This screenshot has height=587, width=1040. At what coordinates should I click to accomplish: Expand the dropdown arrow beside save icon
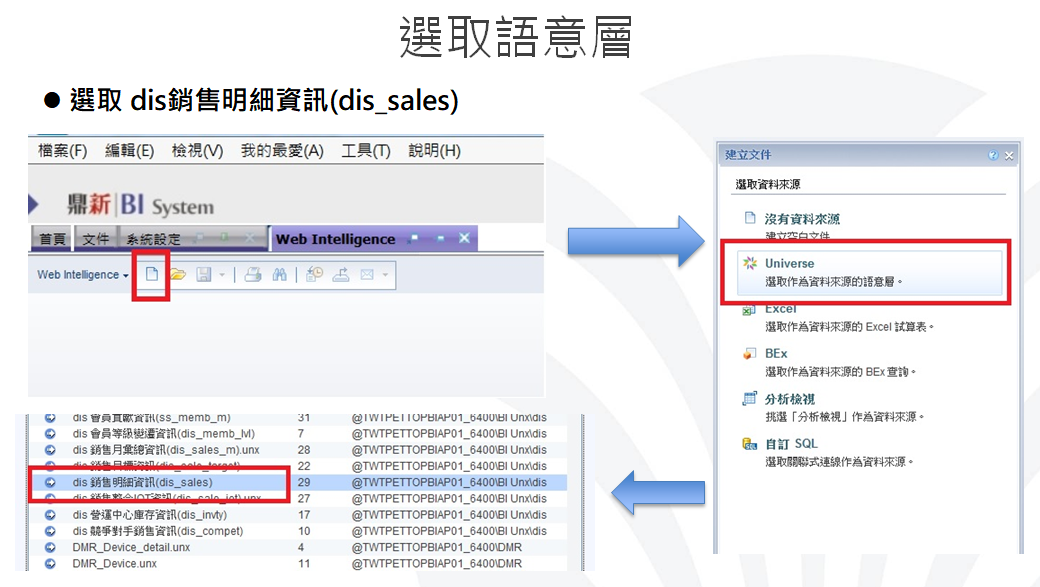point(221,275)
